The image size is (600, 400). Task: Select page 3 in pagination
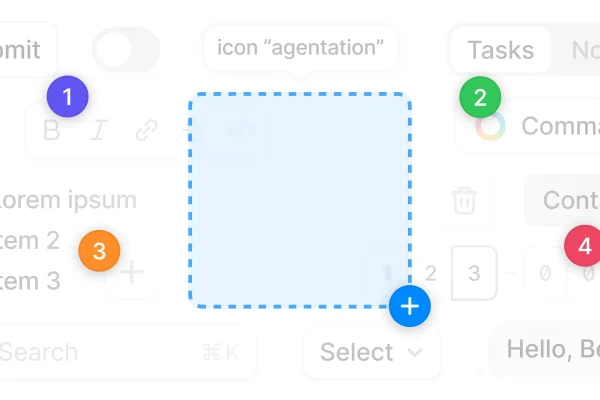tap(474, 273)
